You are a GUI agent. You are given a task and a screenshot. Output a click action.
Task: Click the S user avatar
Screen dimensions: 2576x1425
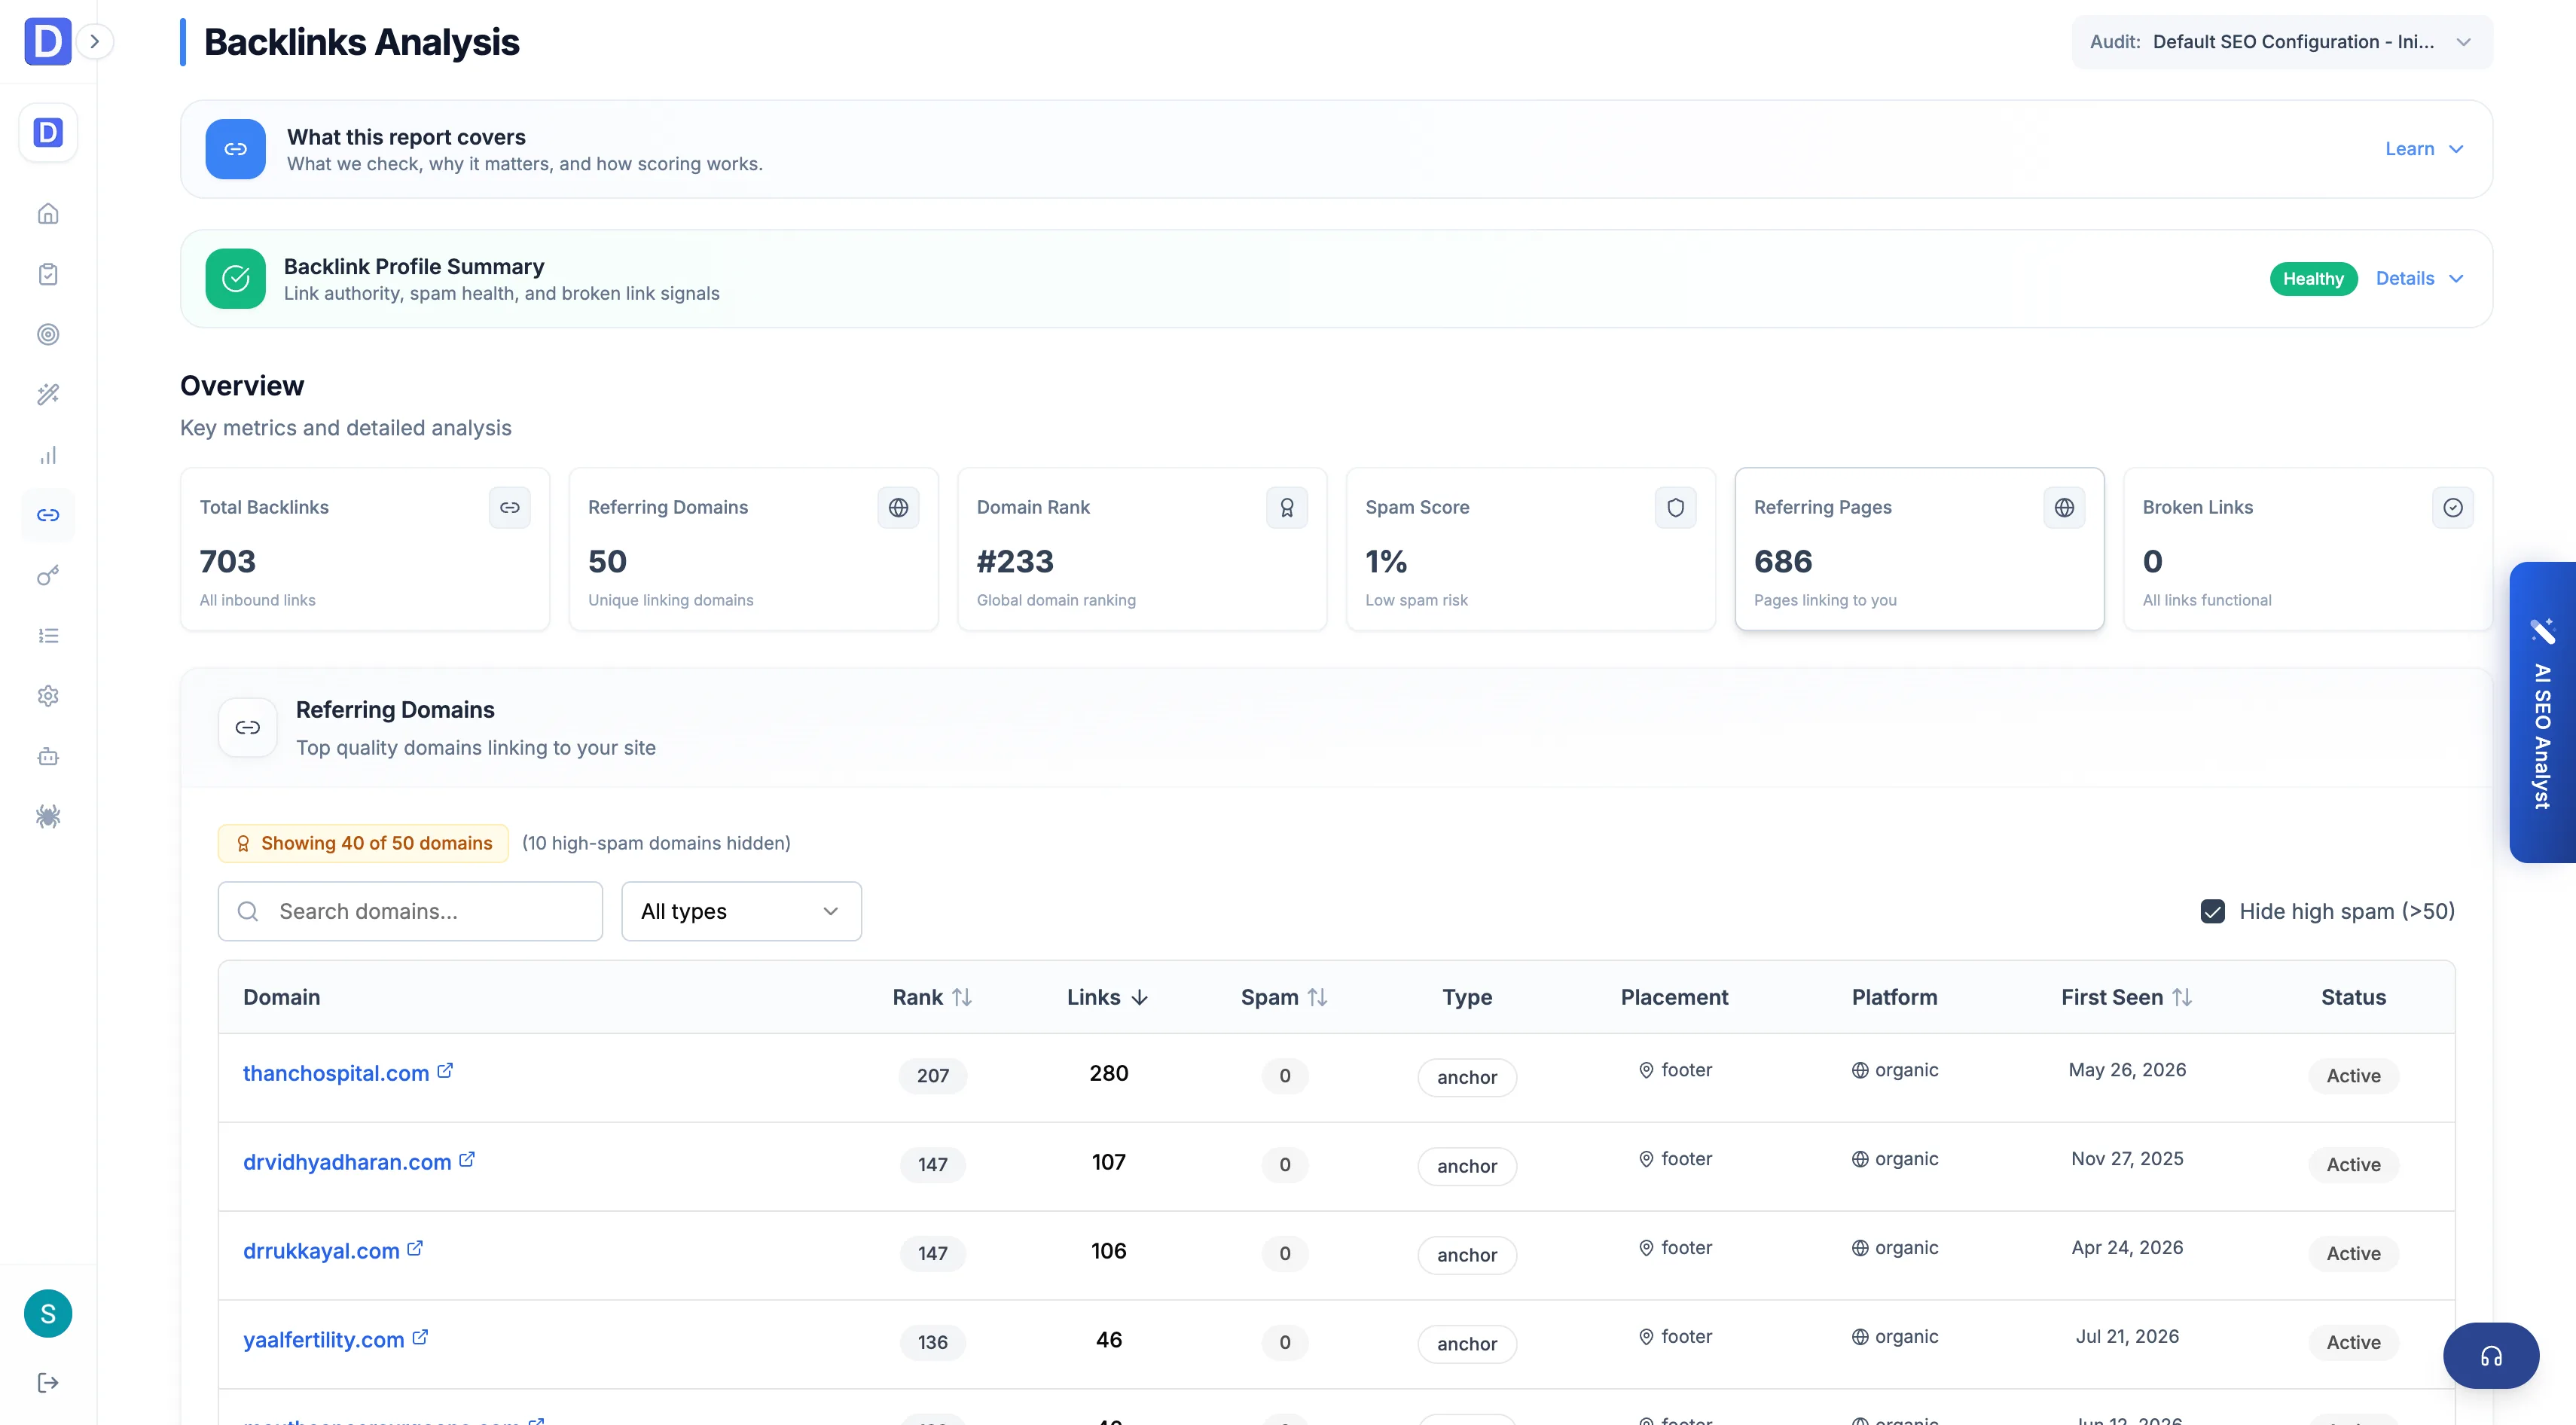[48, 1313]
